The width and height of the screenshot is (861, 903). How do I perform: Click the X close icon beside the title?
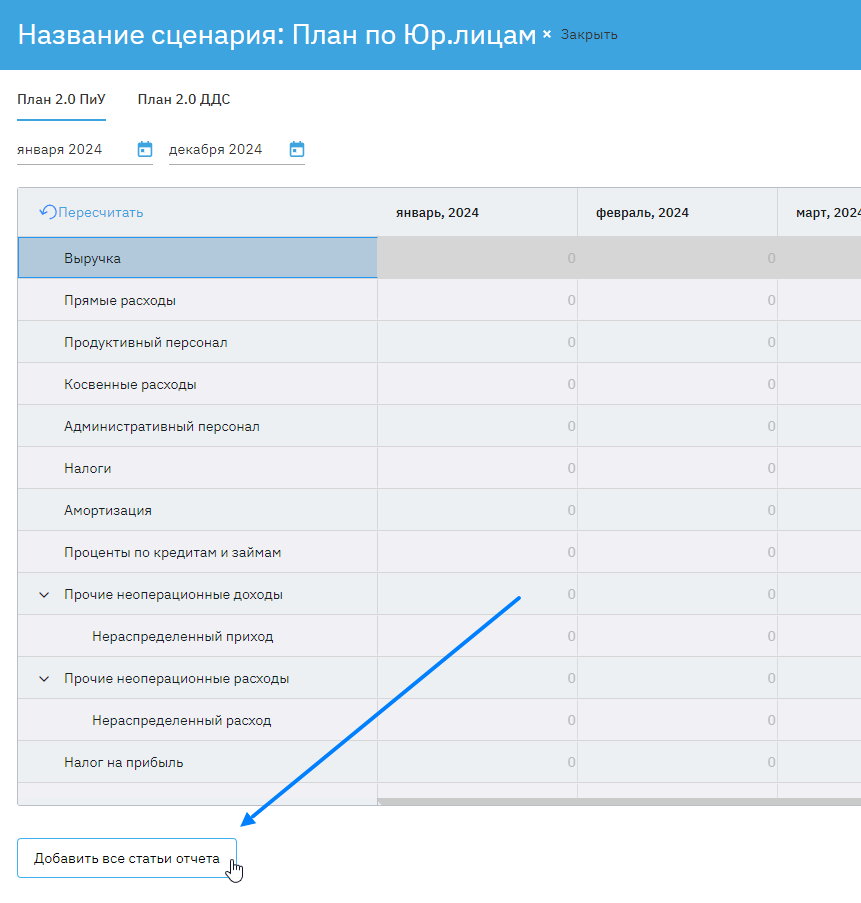(x=547, y=35)
